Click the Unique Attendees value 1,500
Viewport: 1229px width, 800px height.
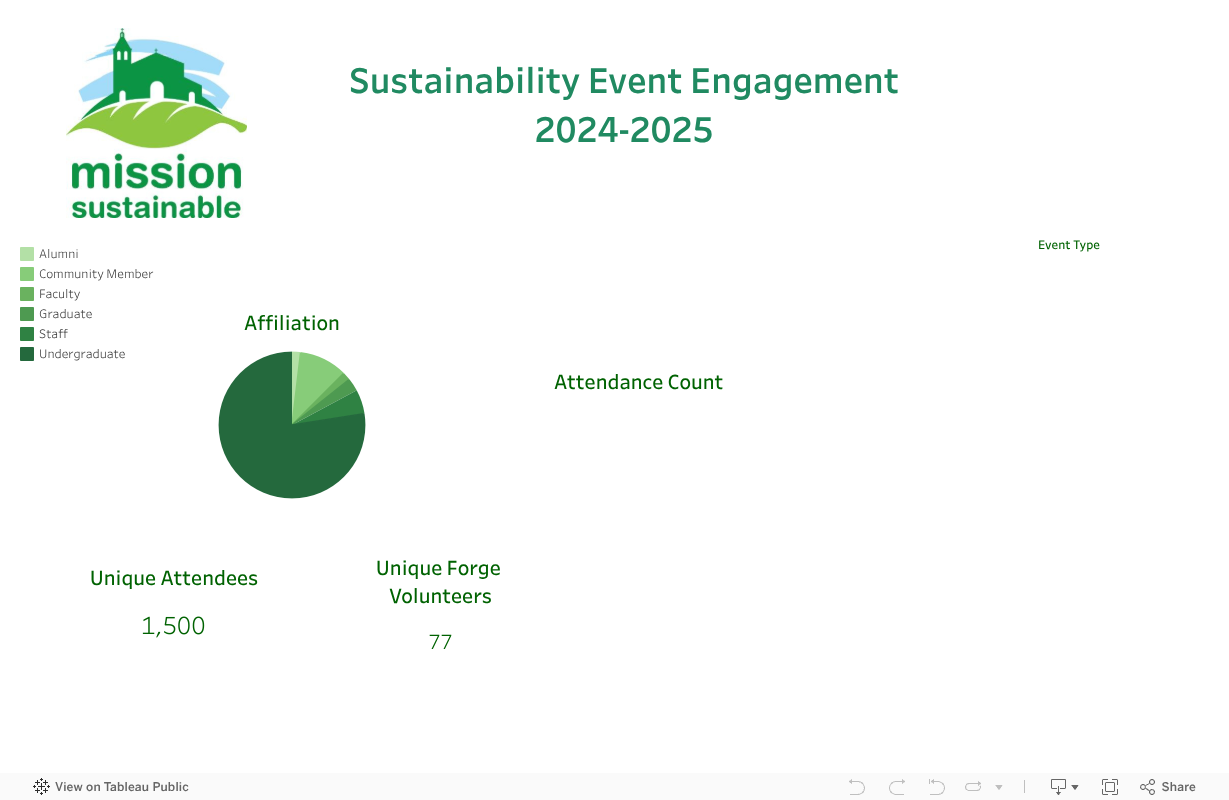[x=173, y=626]
